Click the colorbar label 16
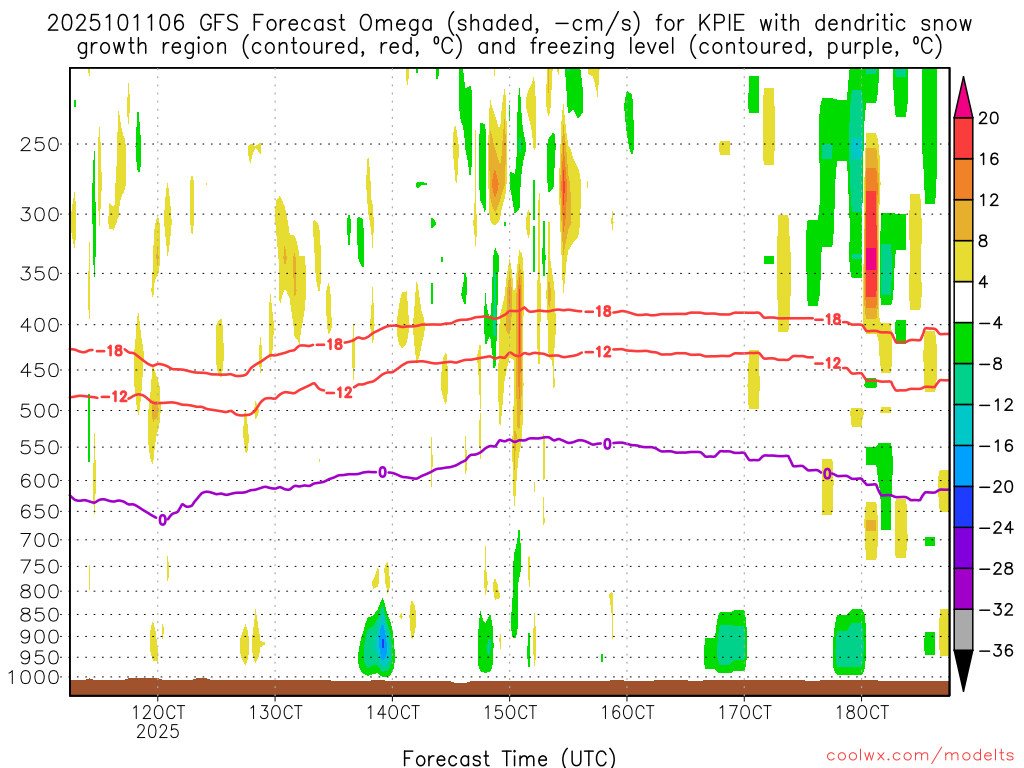Viewport: 1024px width, 768px height. (989, 159)
